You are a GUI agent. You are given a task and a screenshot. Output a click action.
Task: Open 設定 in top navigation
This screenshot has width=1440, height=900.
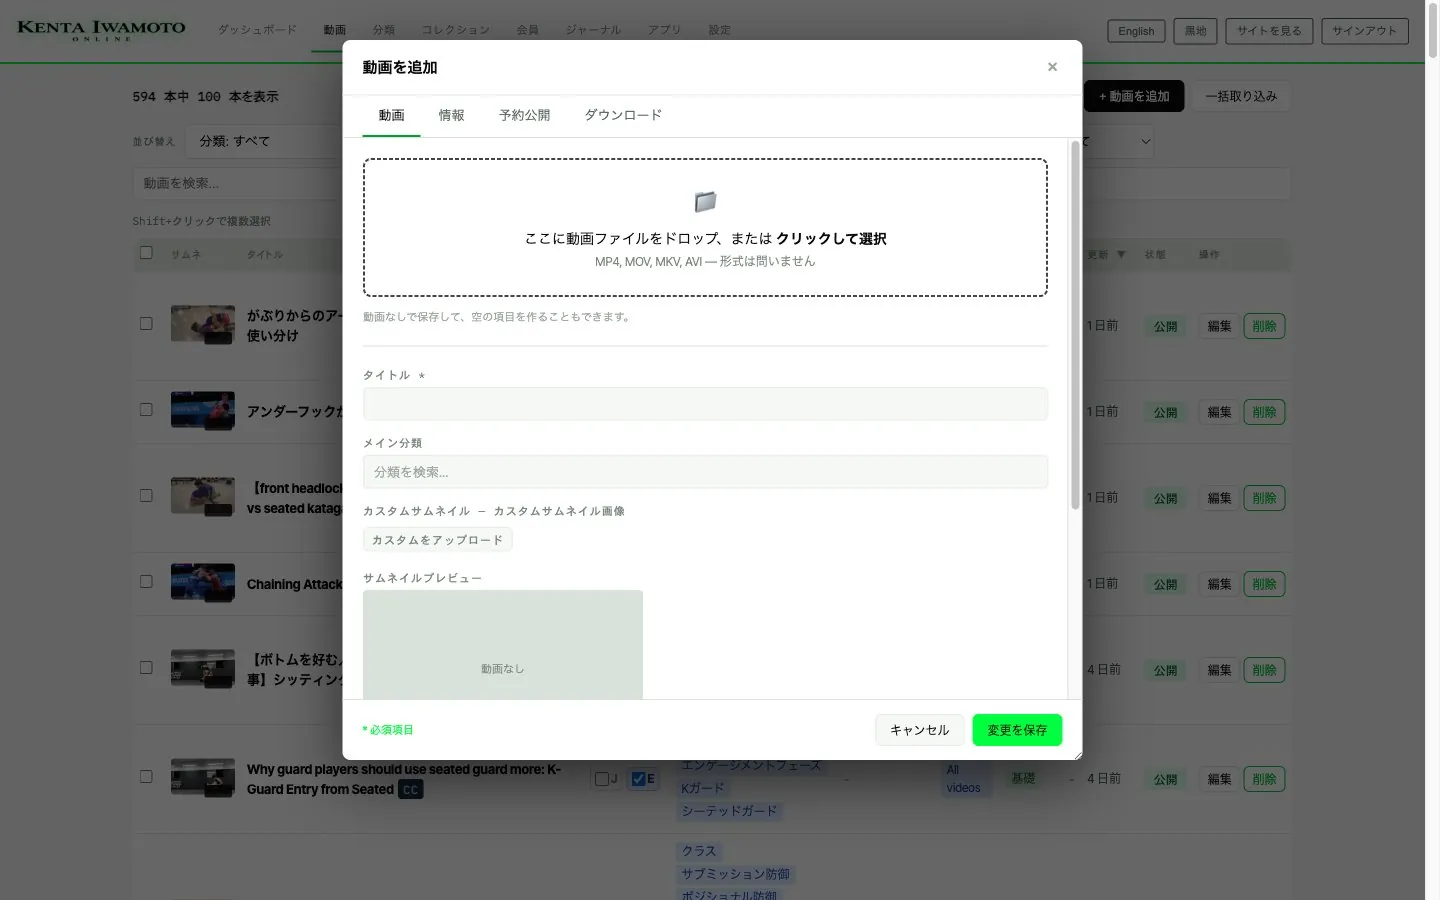[x=719, y=30]
